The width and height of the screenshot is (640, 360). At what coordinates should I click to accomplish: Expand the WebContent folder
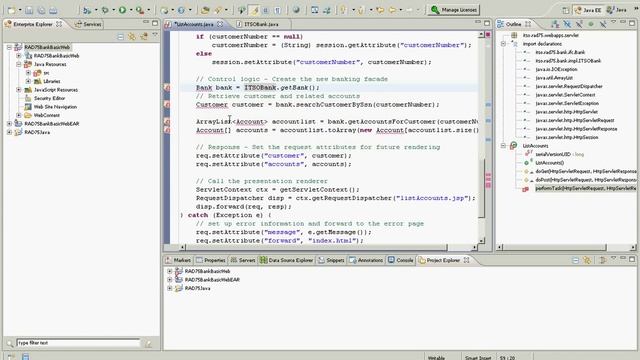pyautogui.click(x=19, y=116)
